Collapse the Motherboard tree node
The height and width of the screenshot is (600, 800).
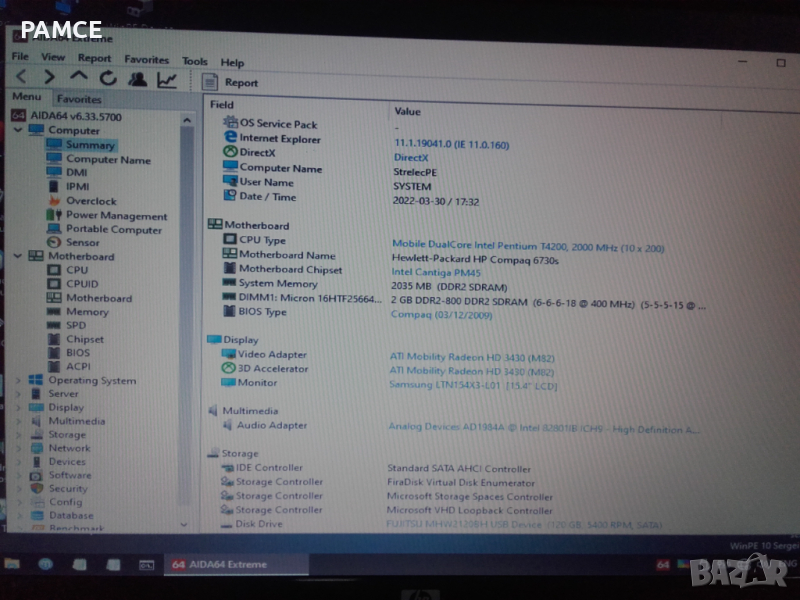[18, 257]
